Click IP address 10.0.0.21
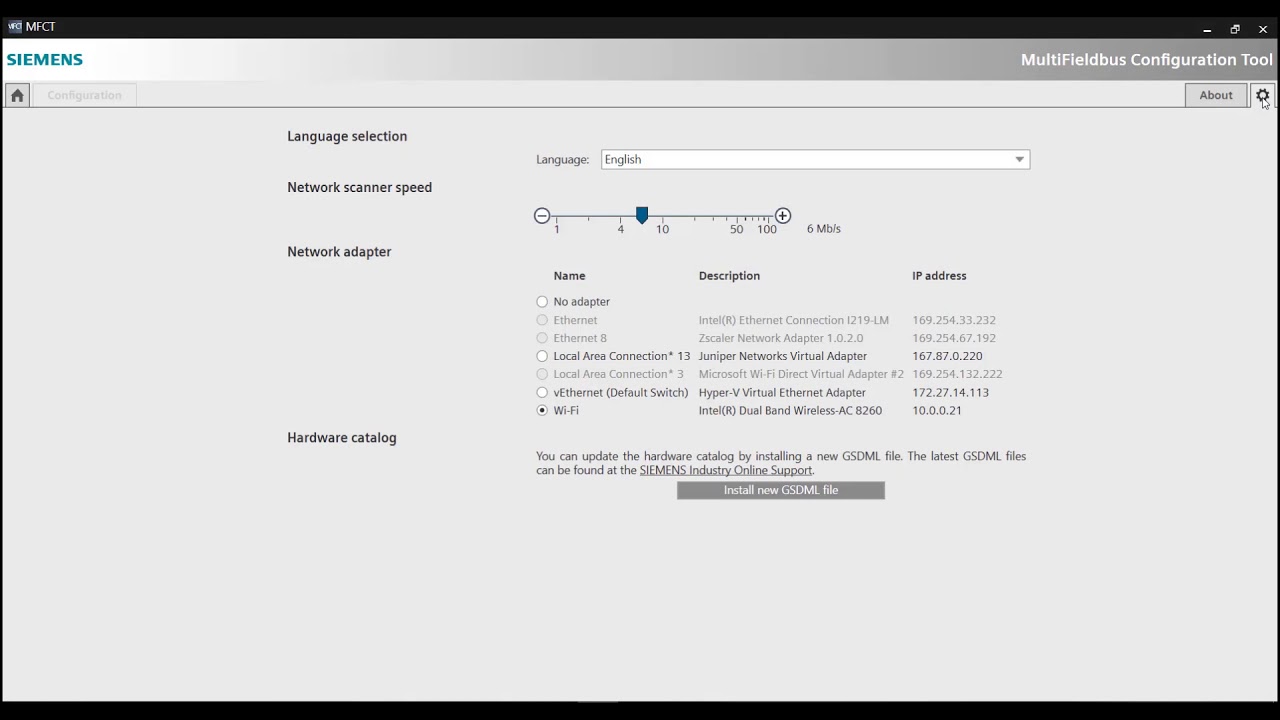The image size is (1280, 720). click(x=937, y=411)
